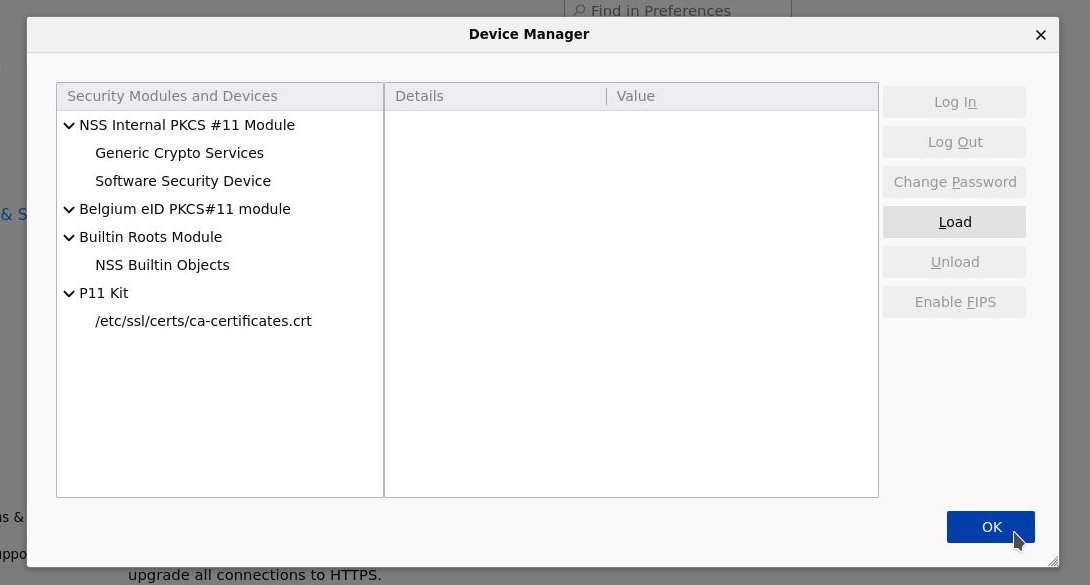Collapse the P11 Kit chevron
The height and width of the screenshot is (585, 1090).
69,294
